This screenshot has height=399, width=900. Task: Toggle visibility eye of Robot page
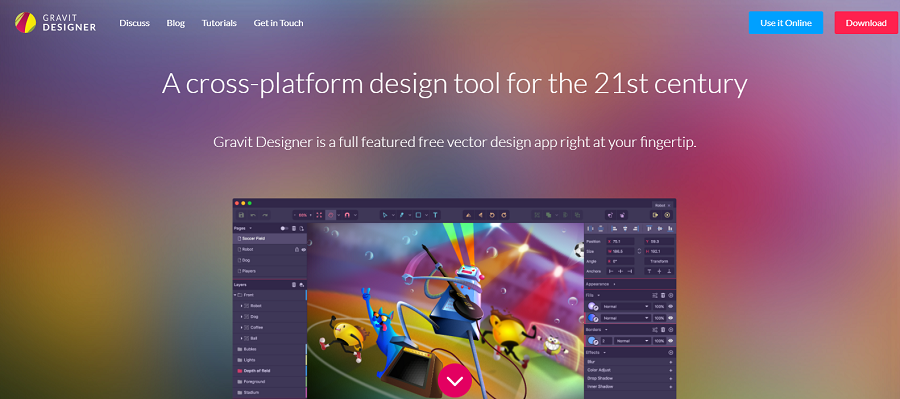304,249
